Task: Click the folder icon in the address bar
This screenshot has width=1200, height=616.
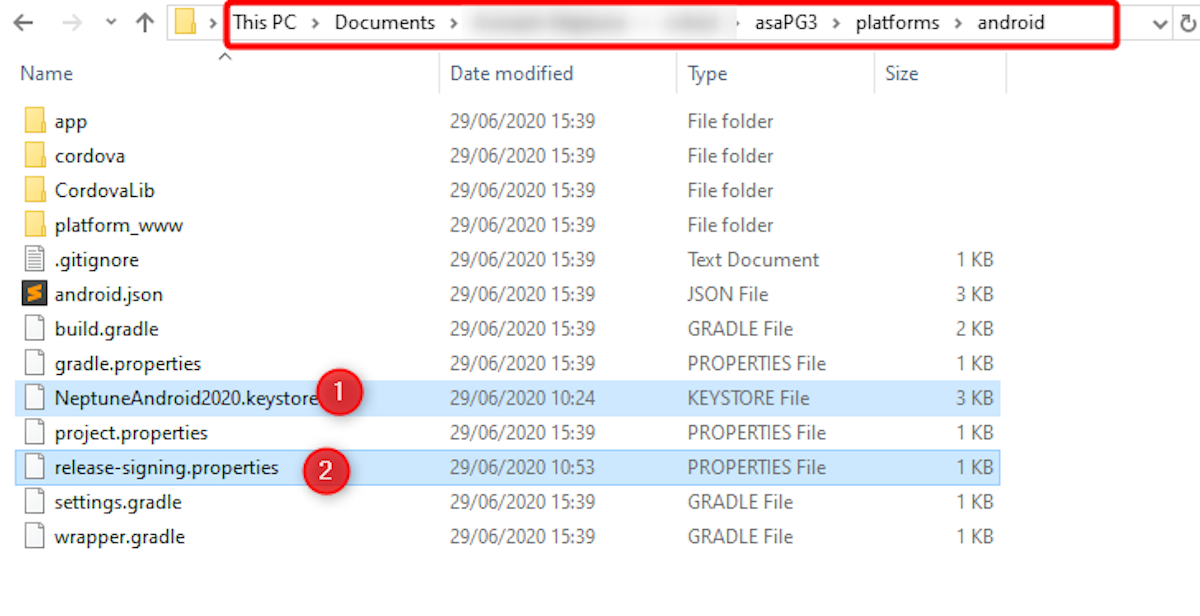Action: coord(185,22)
